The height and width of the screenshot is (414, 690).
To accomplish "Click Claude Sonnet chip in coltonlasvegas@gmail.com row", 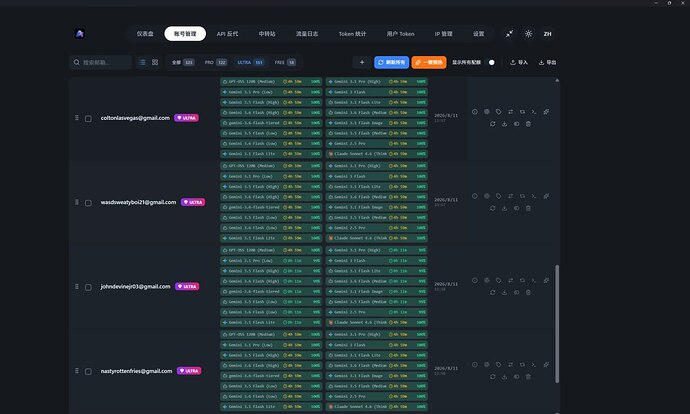I will [377, 154].
